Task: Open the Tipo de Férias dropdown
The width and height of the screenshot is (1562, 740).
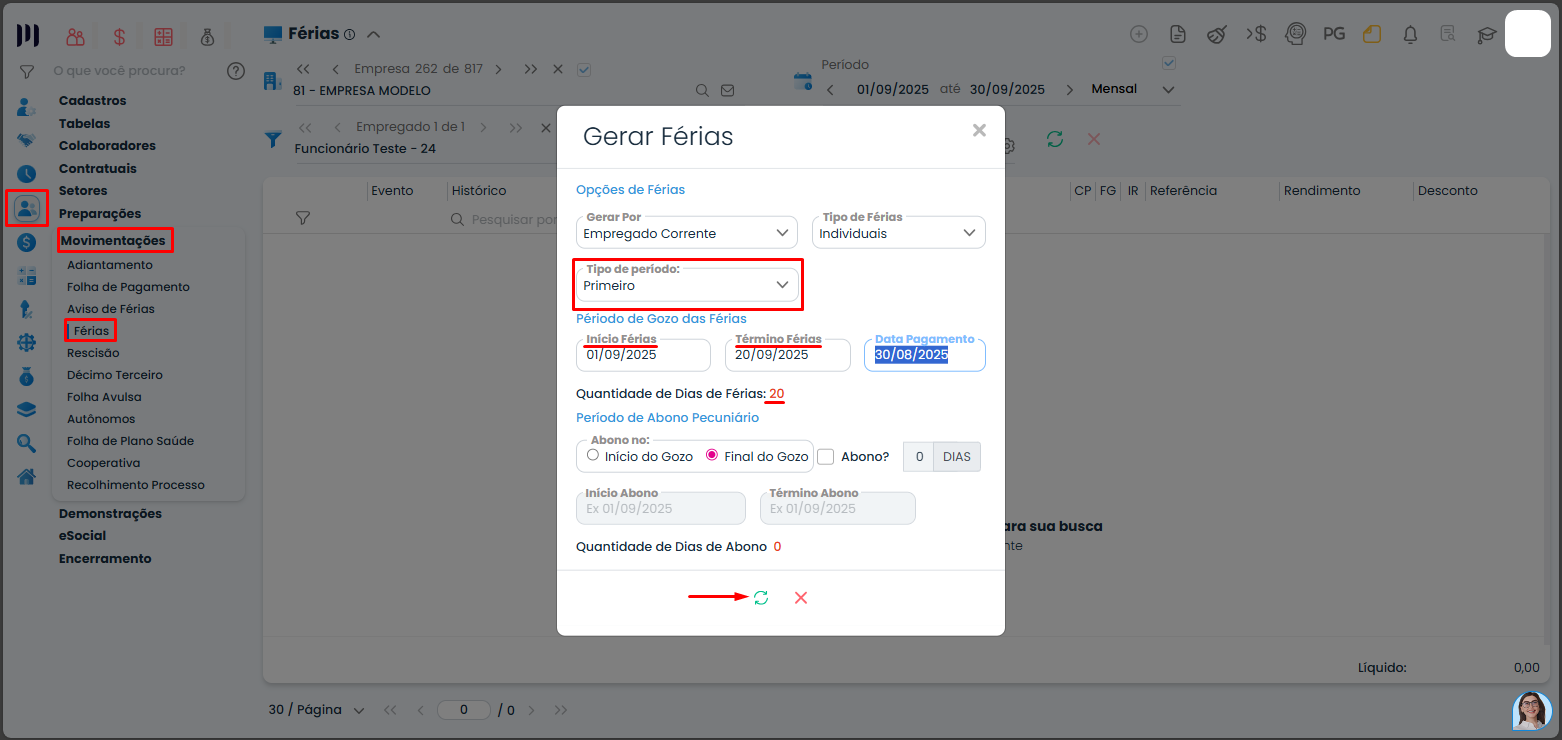Action: (x=899, y=232)
